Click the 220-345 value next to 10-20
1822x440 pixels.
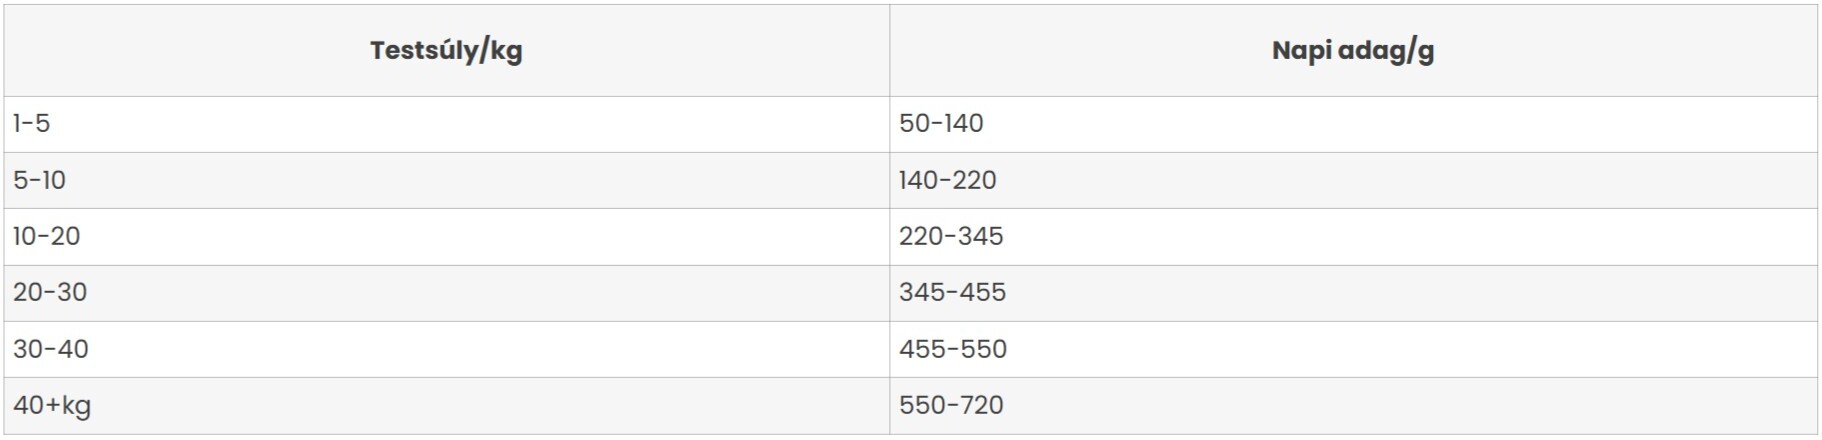coord(951,236)
